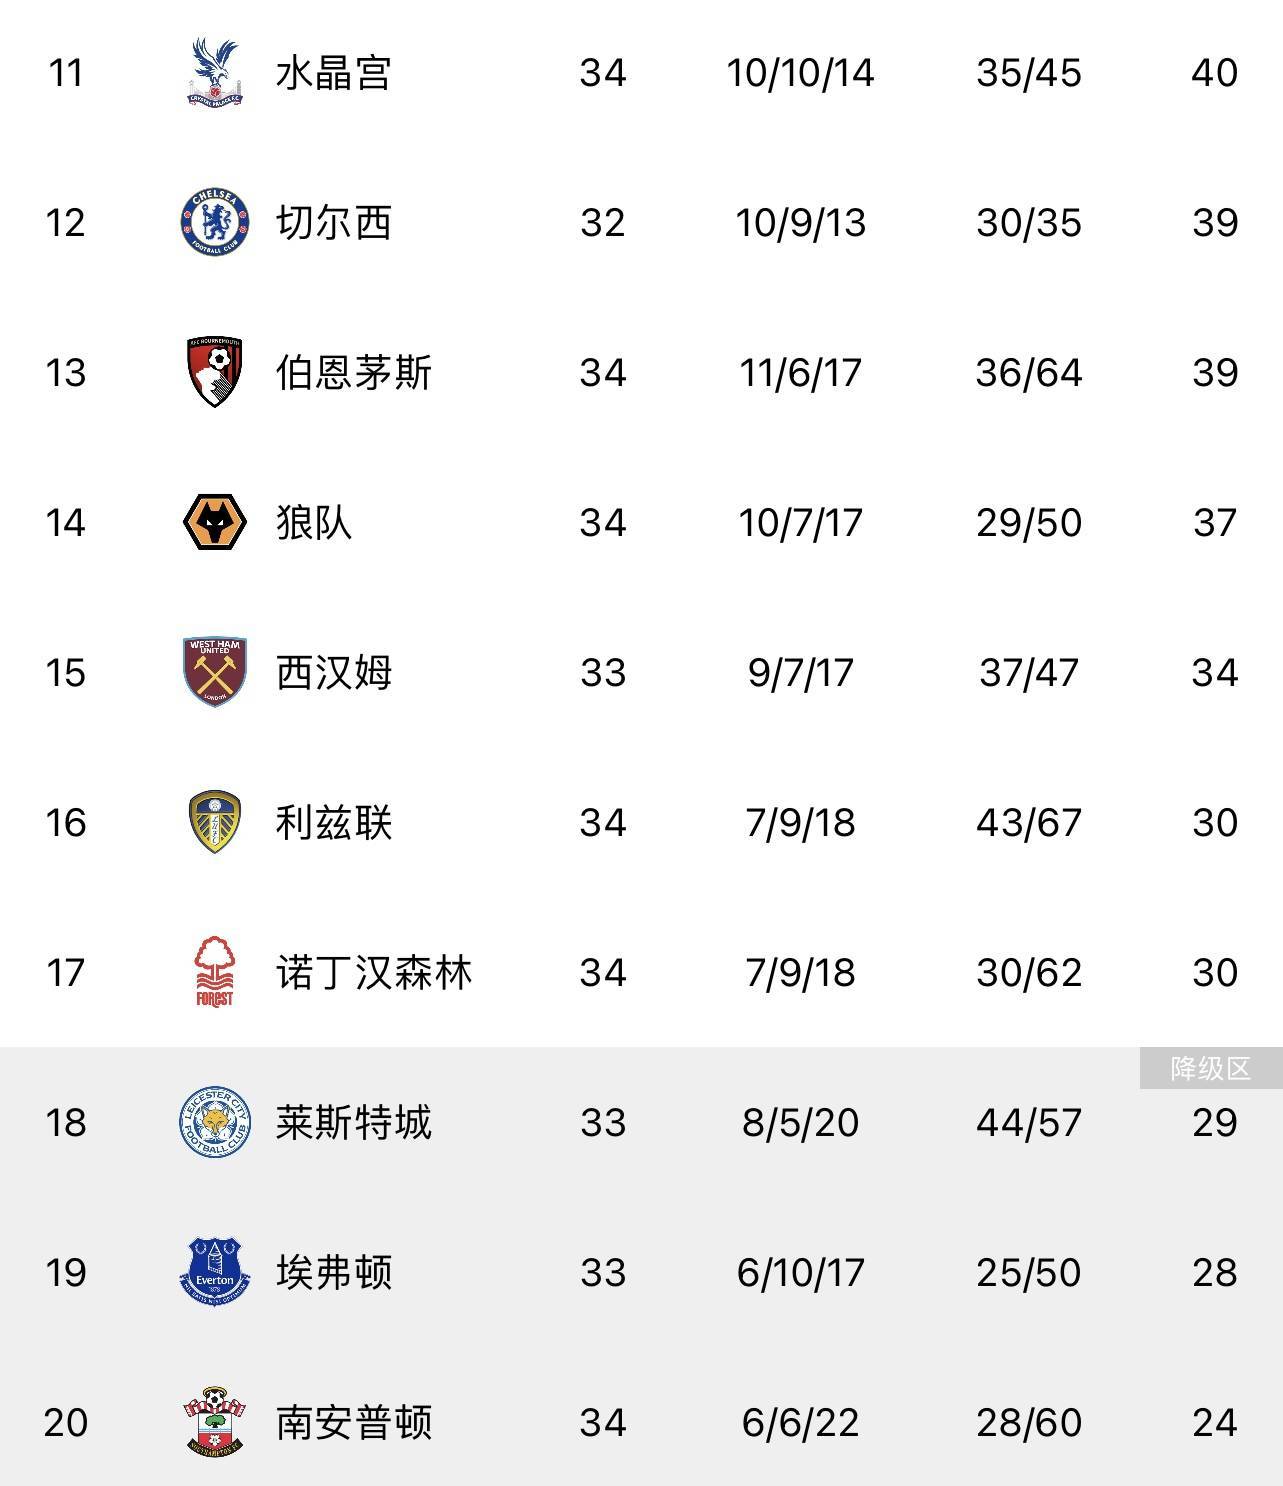
Task: Open team page for 切尔西
Action: click(333, 223)
